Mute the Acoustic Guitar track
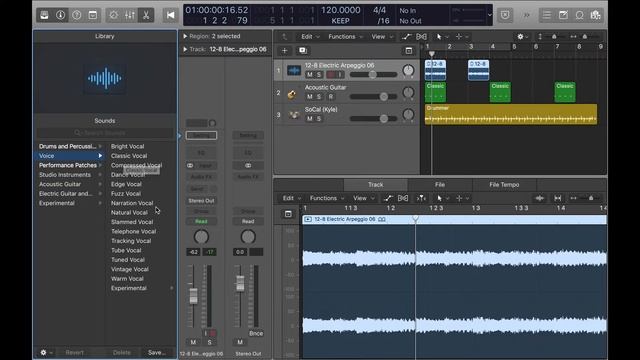The image size is (640, 360). (x=309, y=97)
